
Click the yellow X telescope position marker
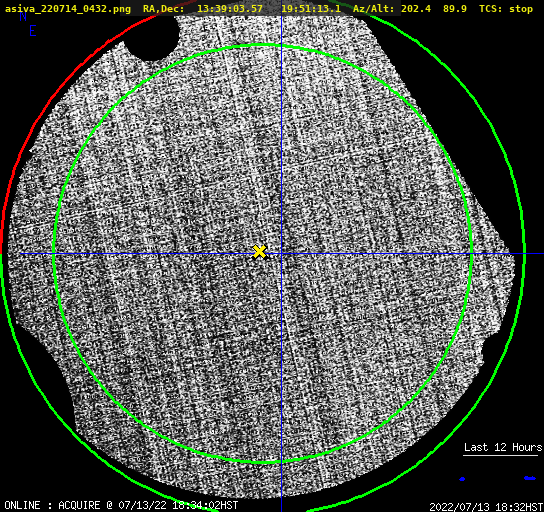(x=259, y=252)
